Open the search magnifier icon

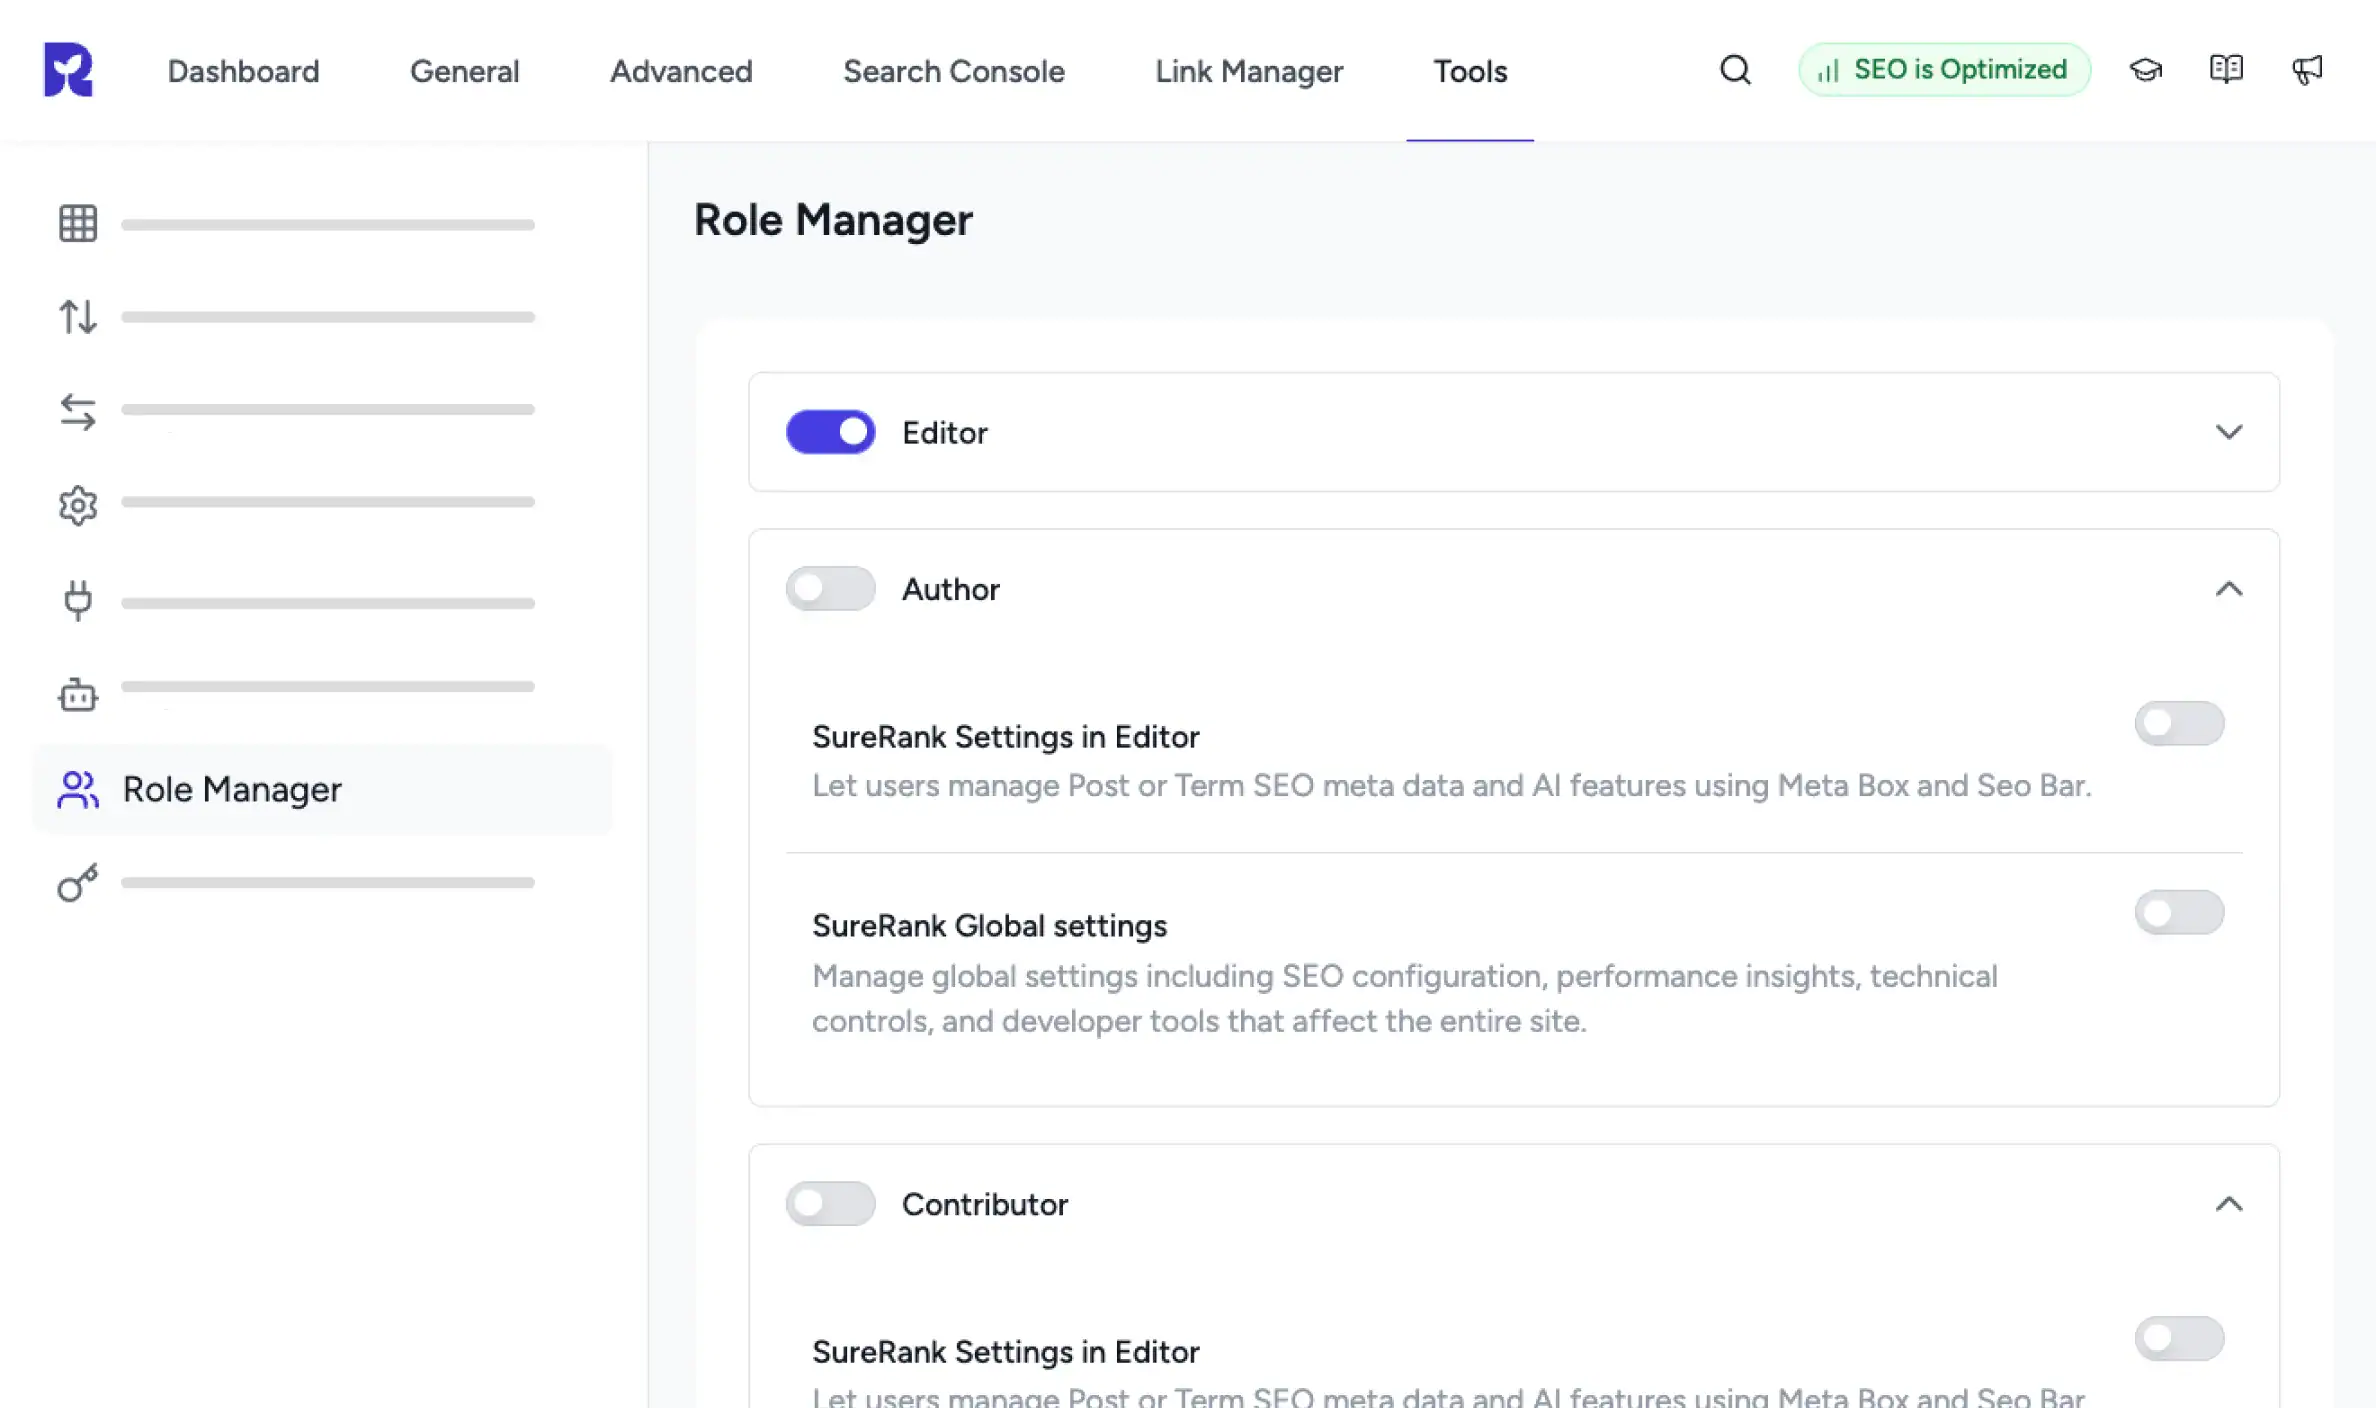coord(1735,70)
